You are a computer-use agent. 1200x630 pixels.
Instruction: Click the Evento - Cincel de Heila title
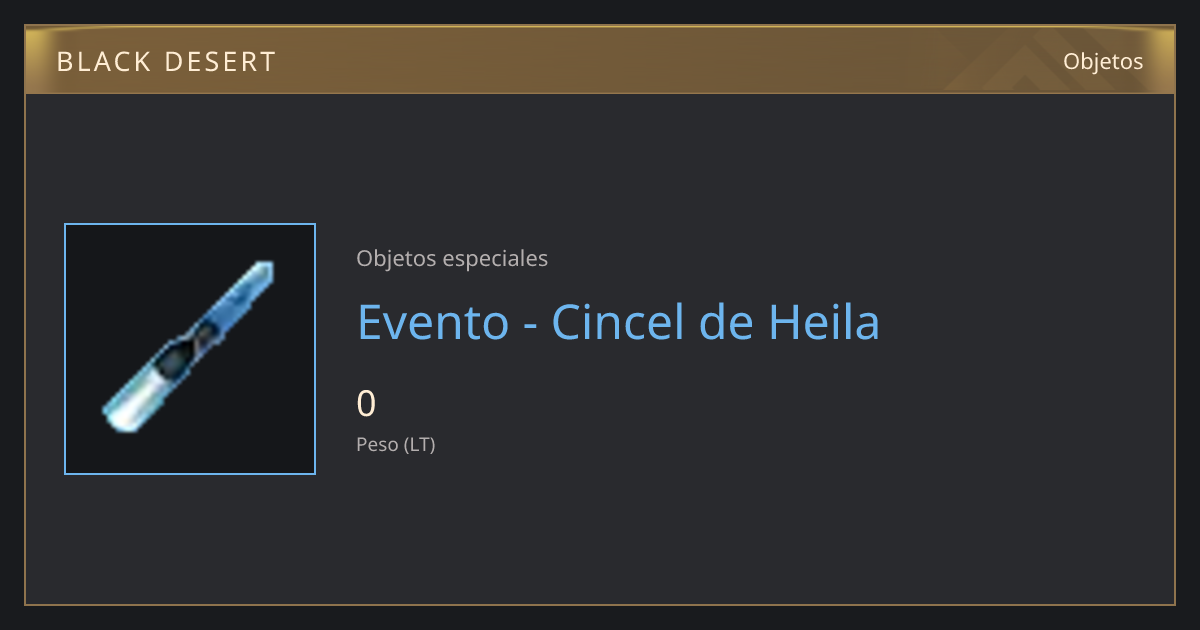point(619,322)
